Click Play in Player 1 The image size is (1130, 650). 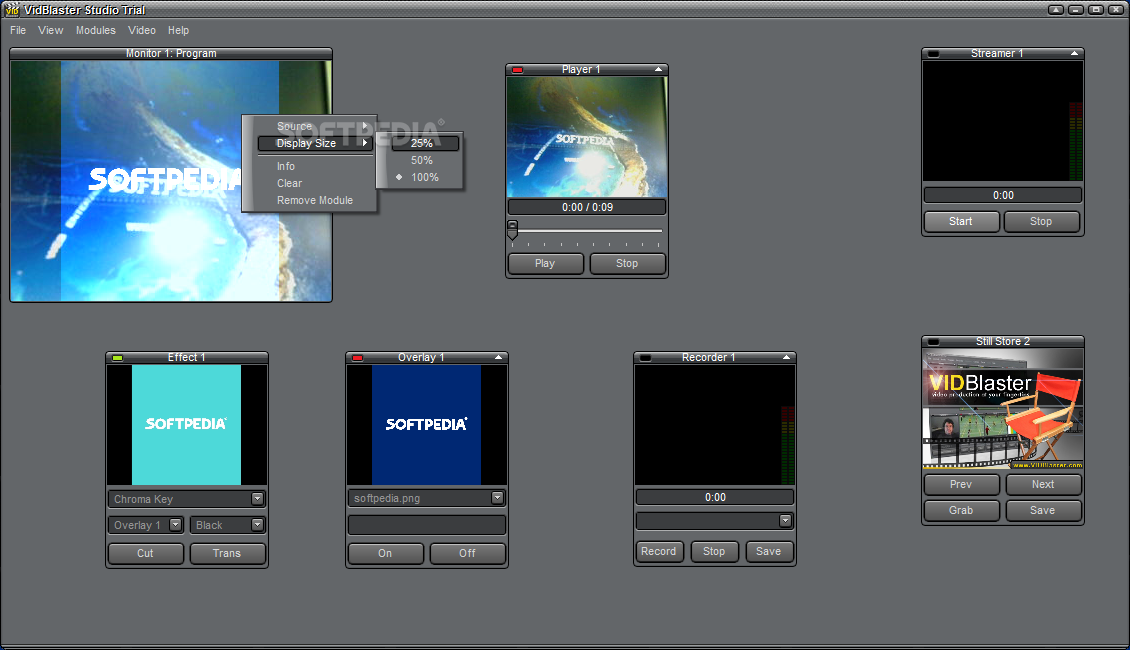(546, 264)
